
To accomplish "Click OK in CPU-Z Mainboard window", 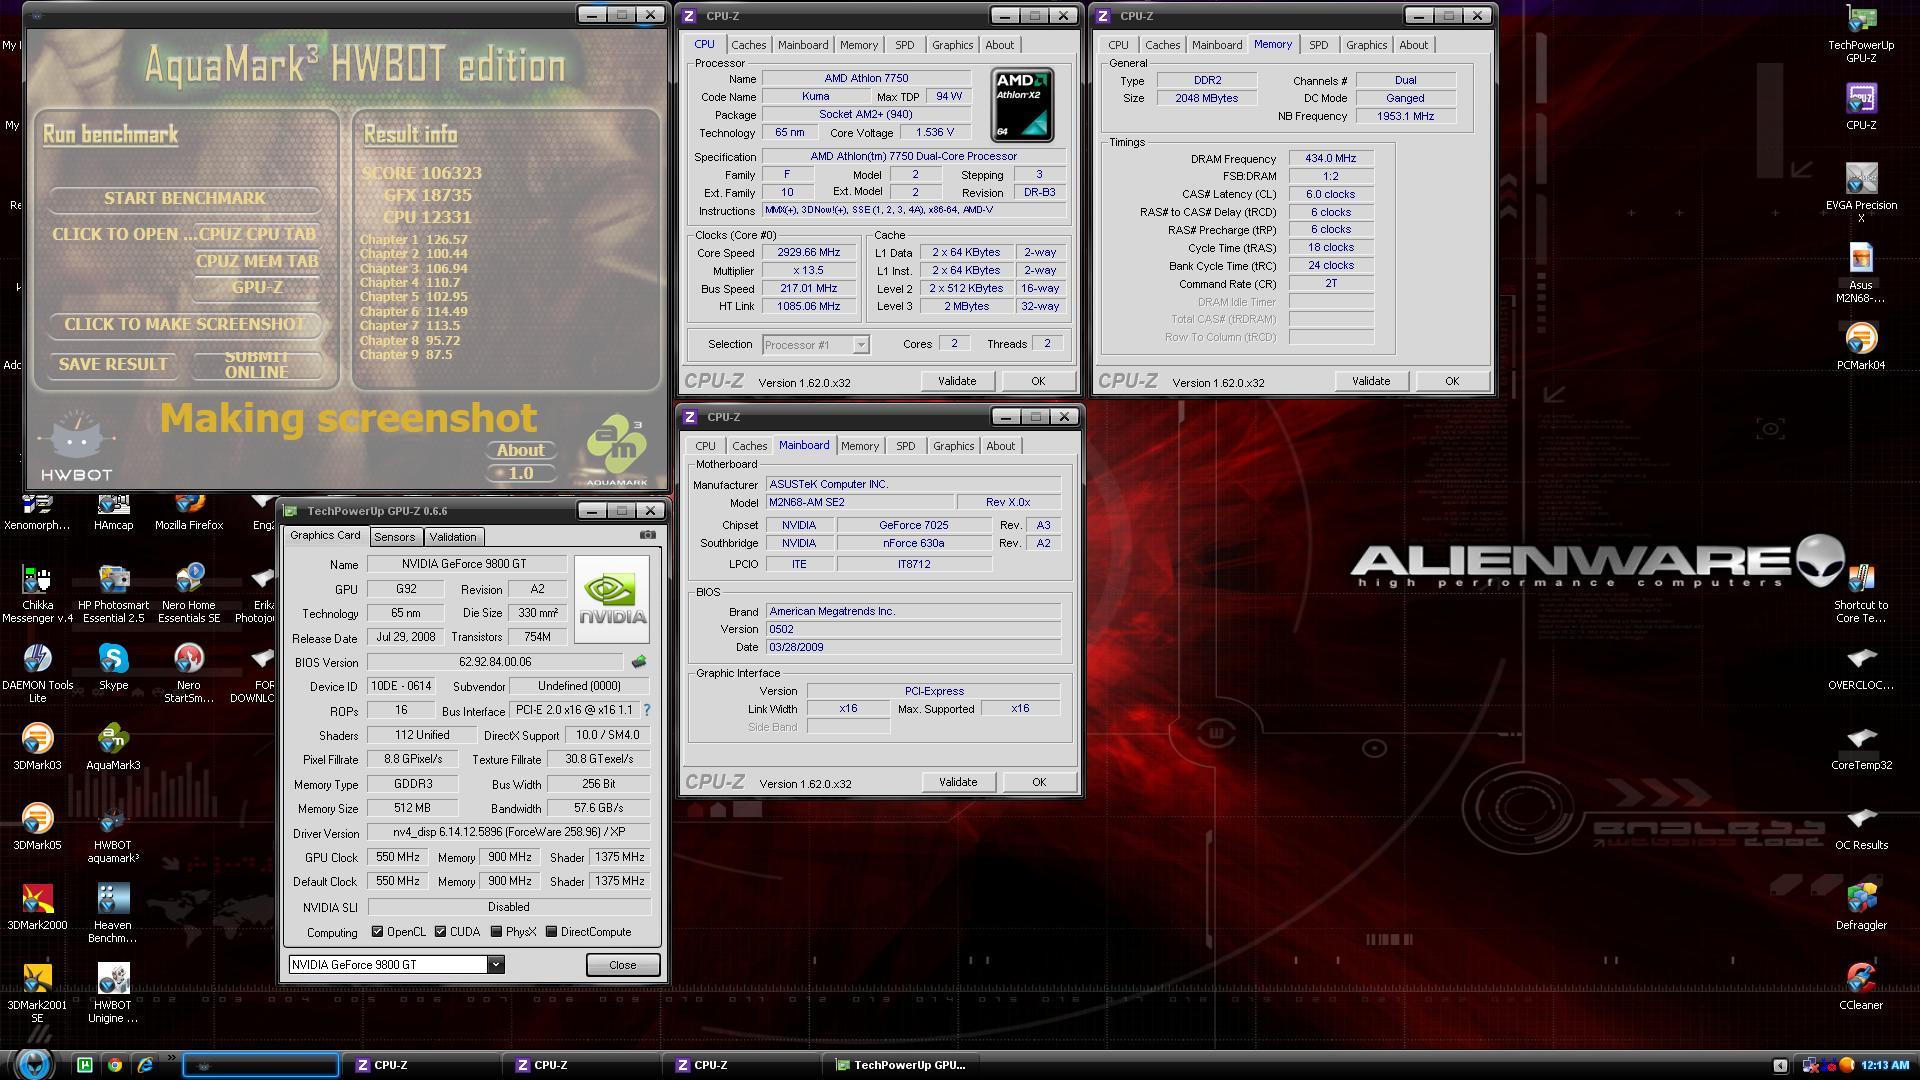I will point(1038,782).
